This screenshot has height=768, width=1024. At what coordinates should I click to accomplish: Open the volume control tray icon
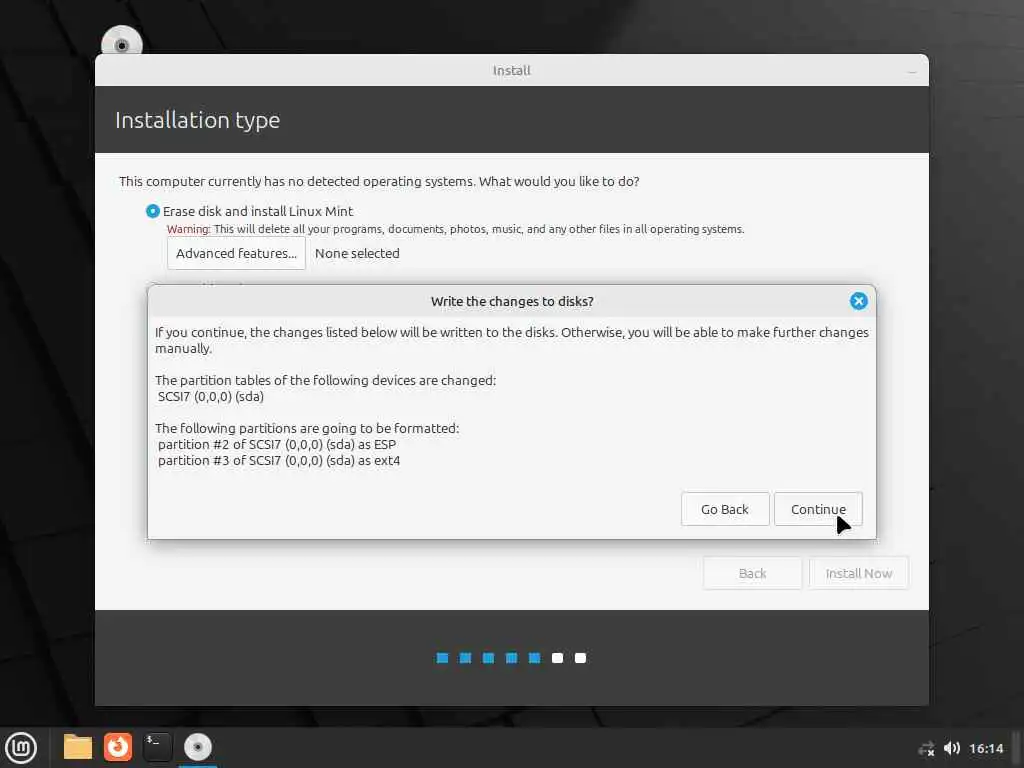(952, 748)
